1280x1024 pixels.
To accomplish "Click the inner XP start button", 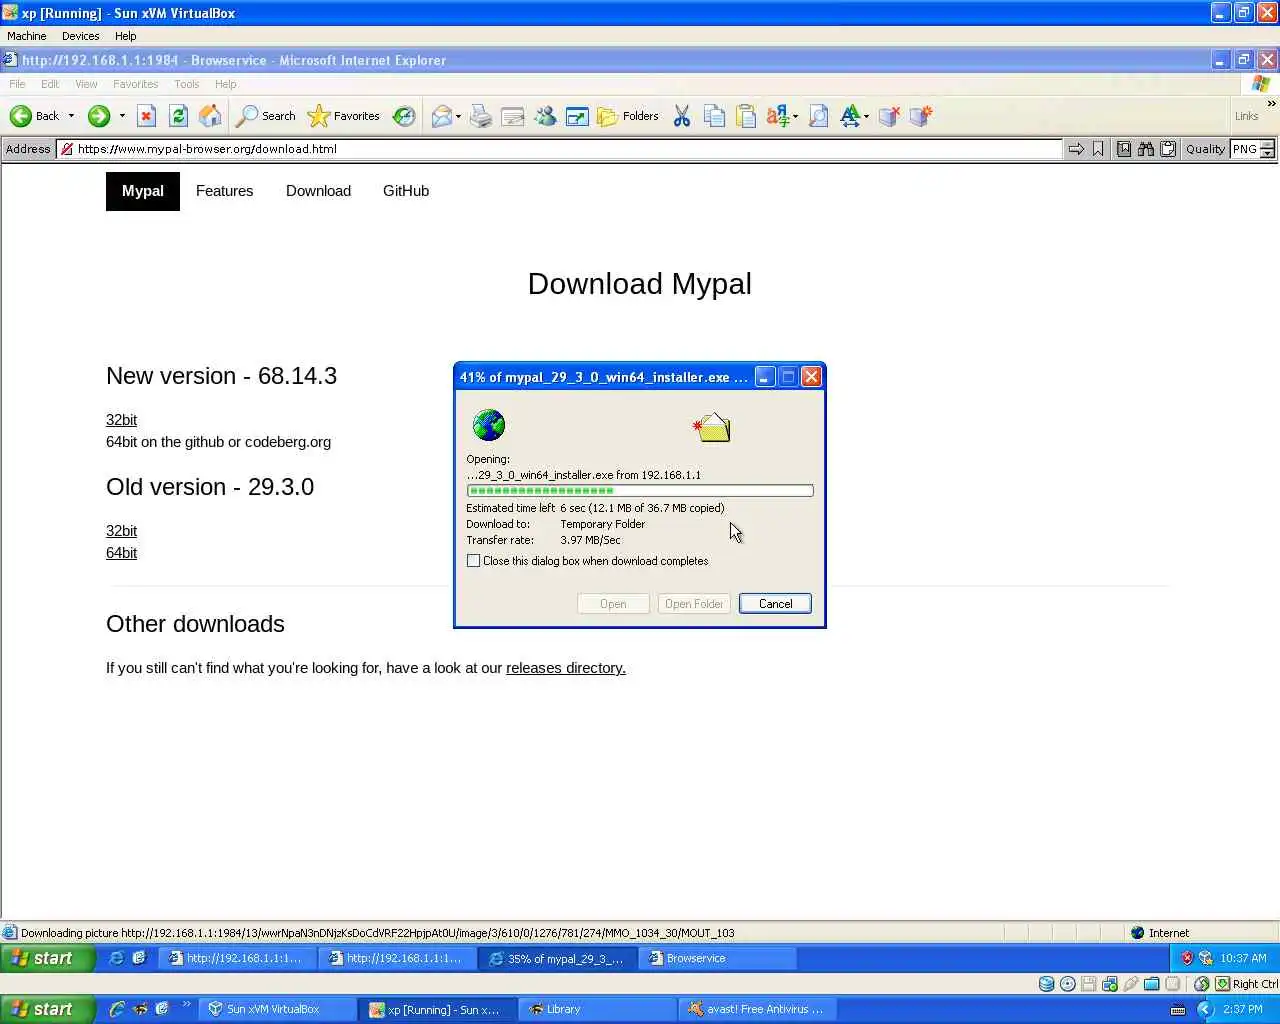I will coord(47,958).
